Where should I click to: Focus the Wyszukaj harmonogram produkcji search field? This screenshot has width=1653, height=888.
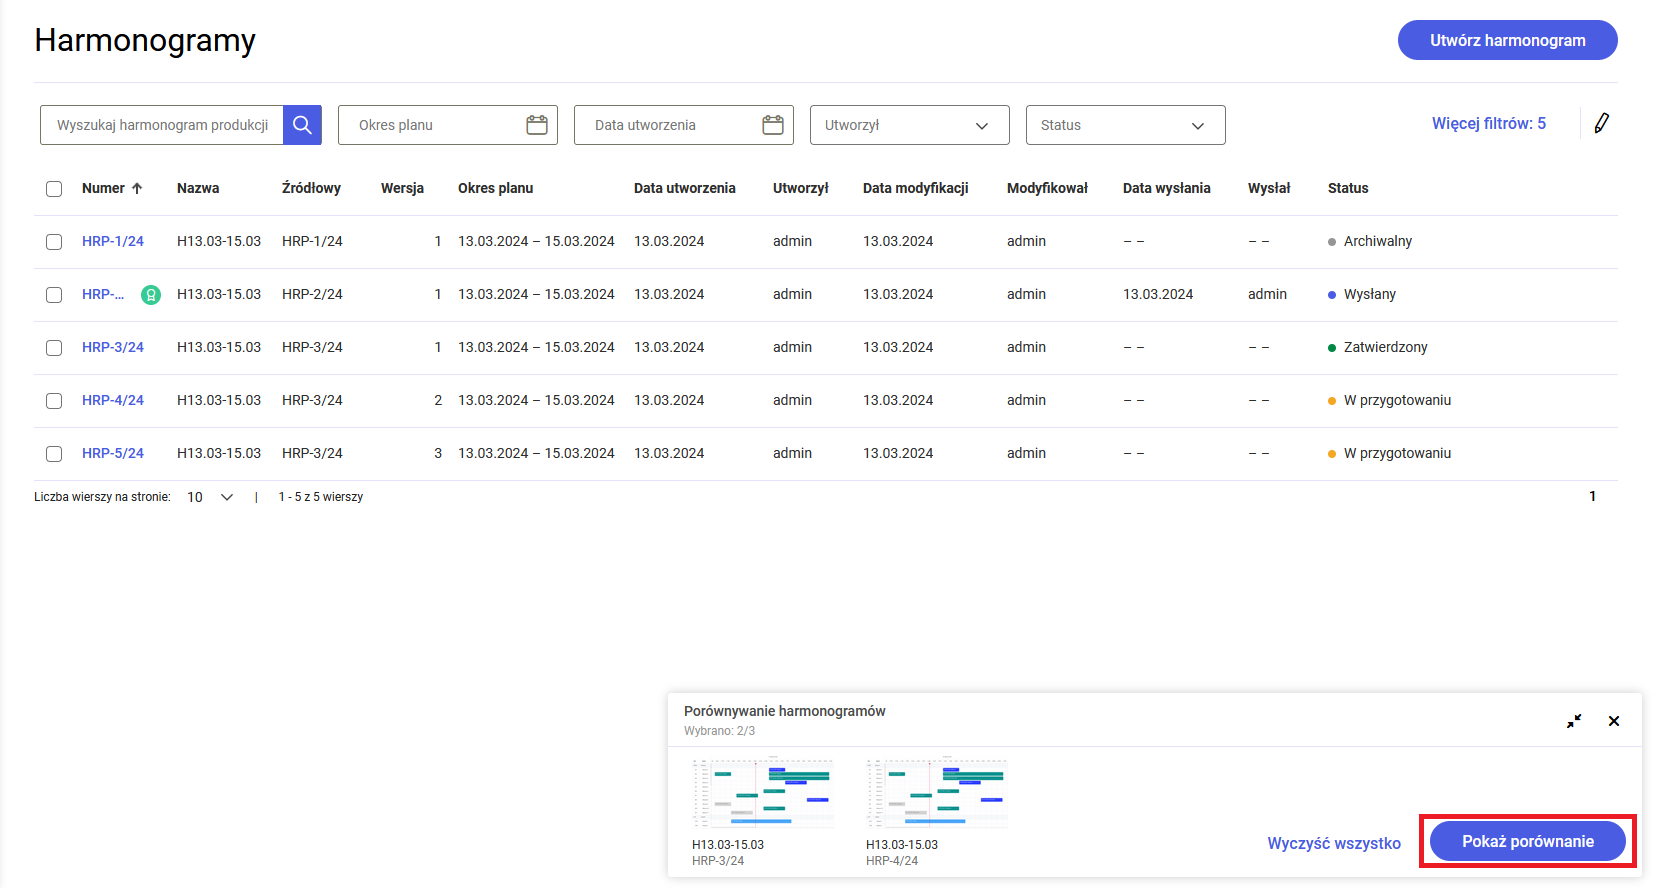click(x=162, y=125)
